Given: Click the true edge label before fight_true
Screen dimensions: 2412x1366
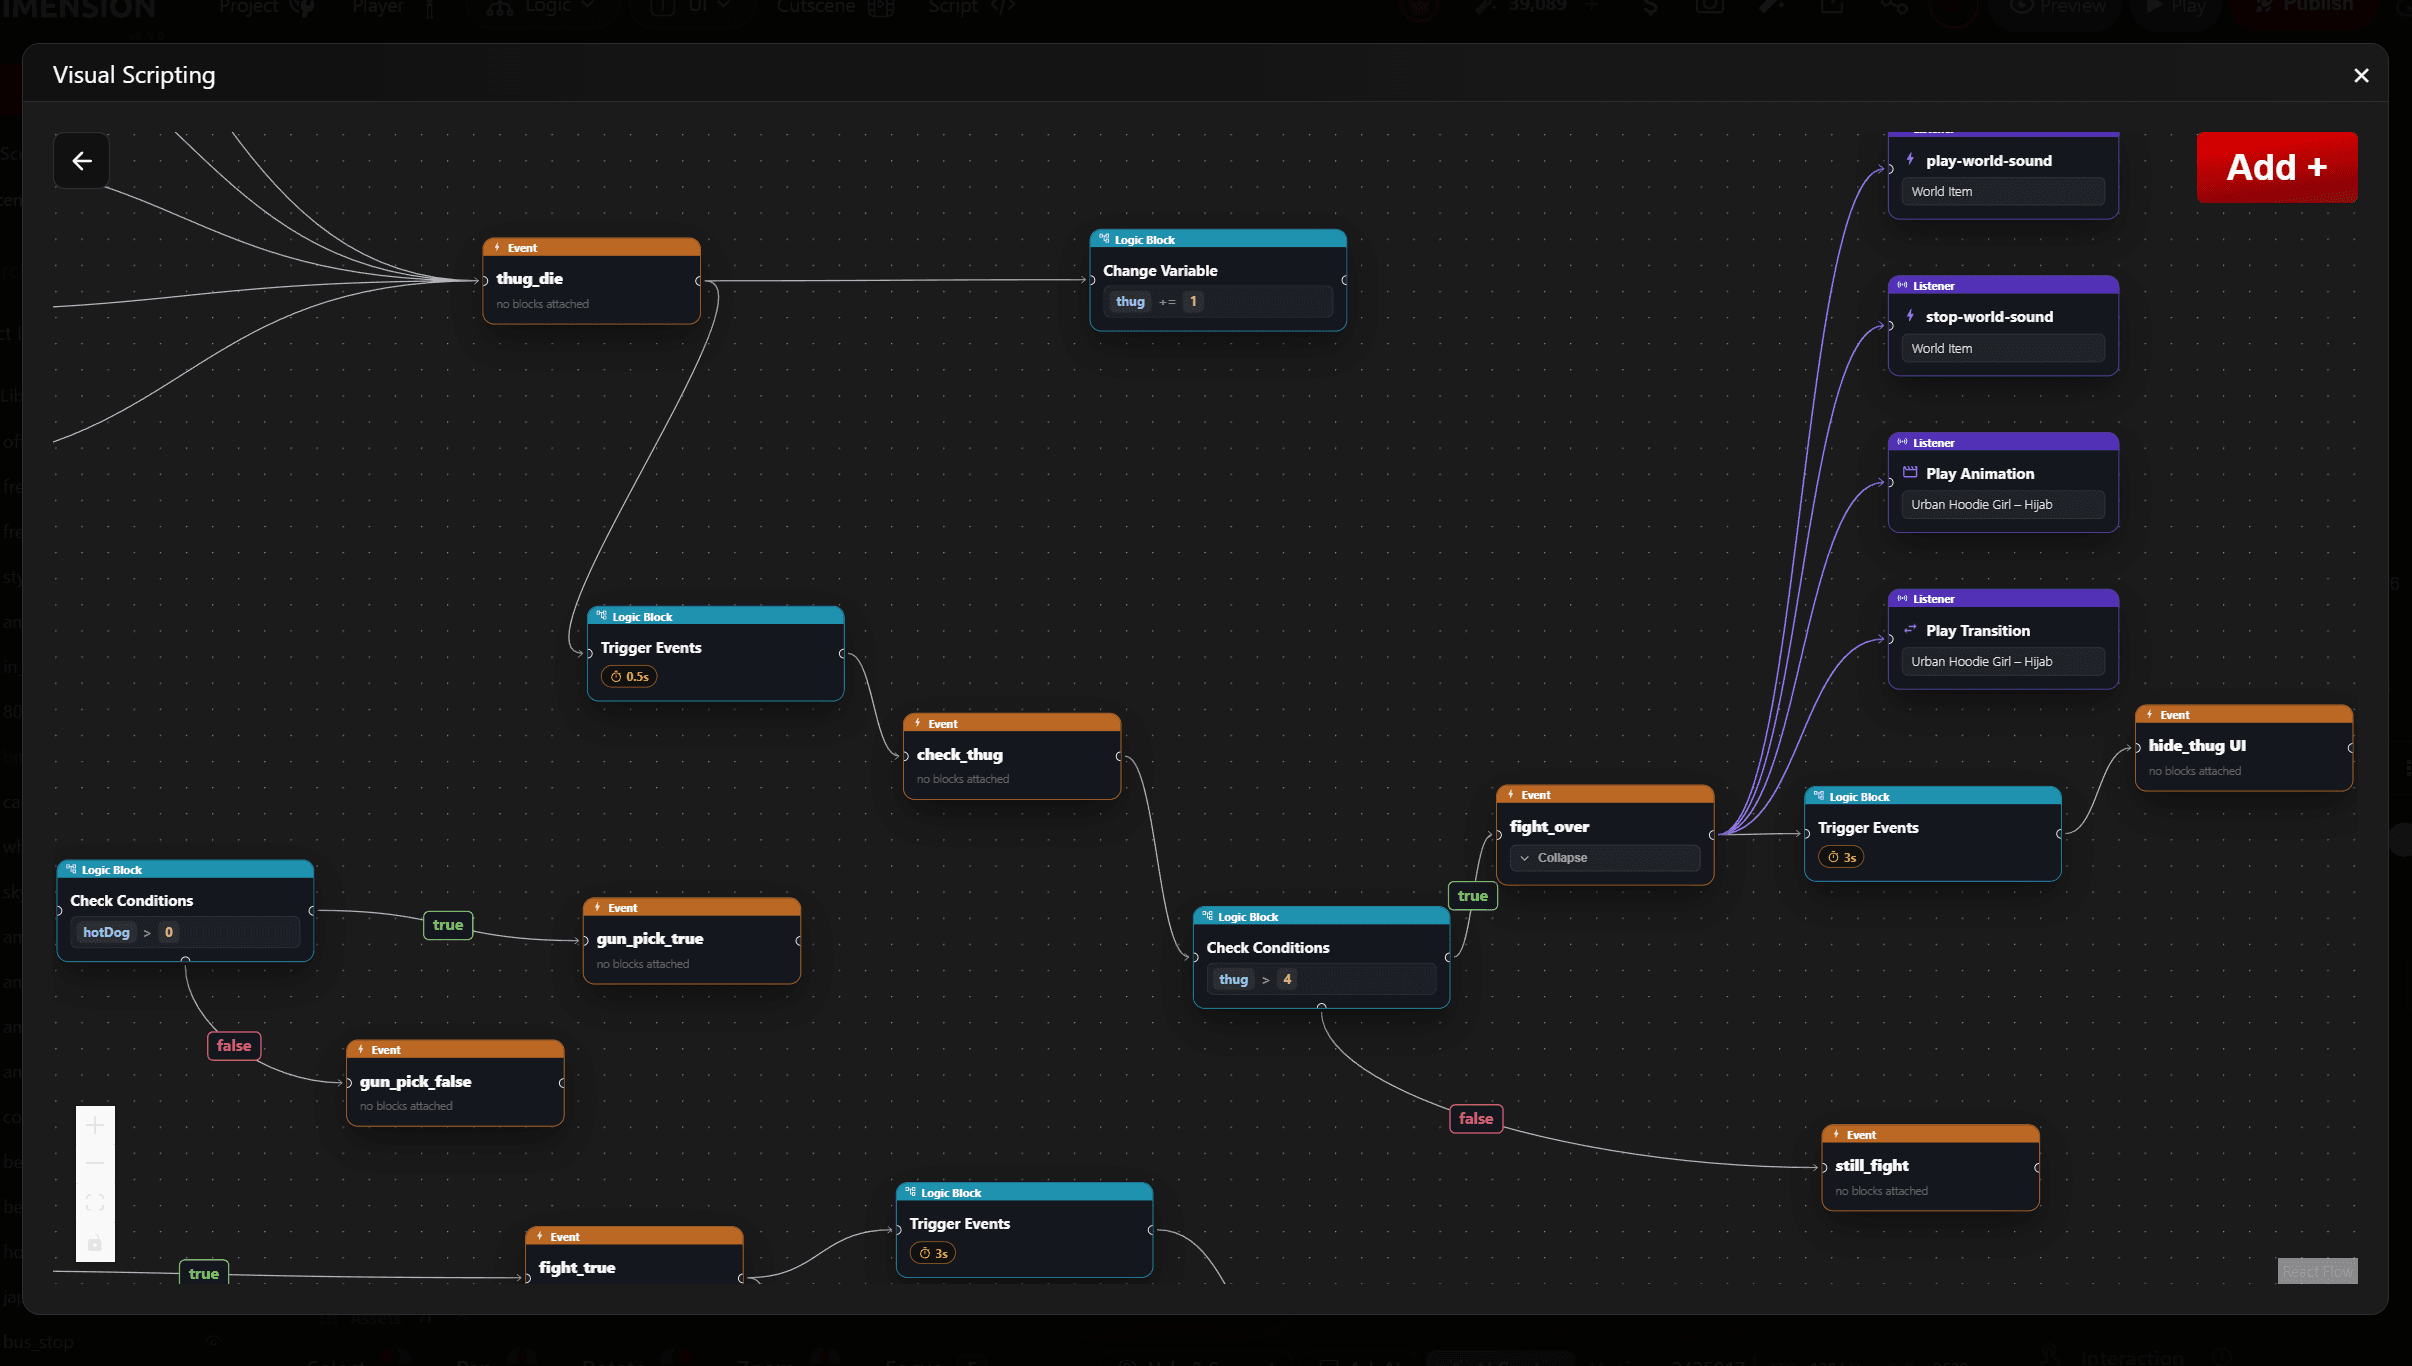Looking at the screenshot, I should click(x=204, y=1273).
